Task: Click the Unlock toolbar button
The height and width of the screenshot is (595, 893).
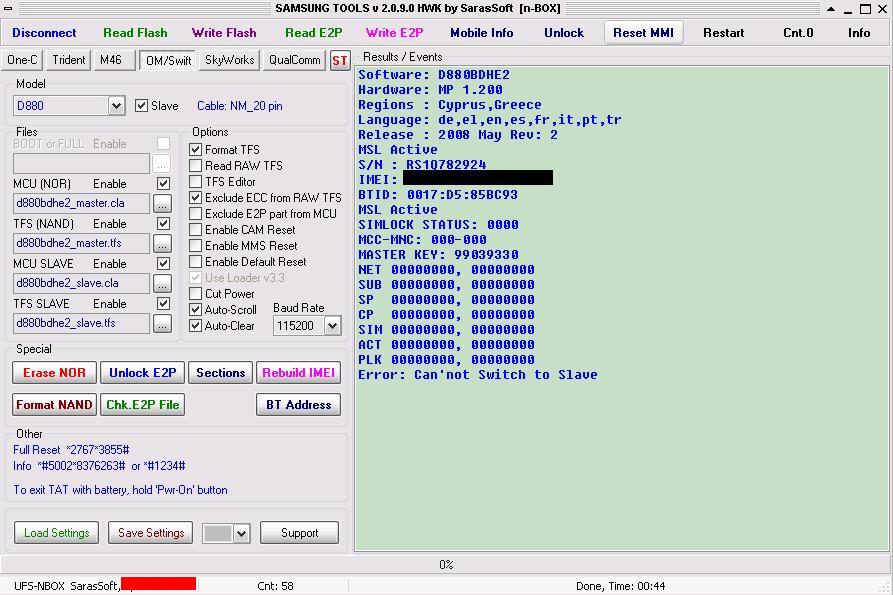Action: tap(564, 33)
